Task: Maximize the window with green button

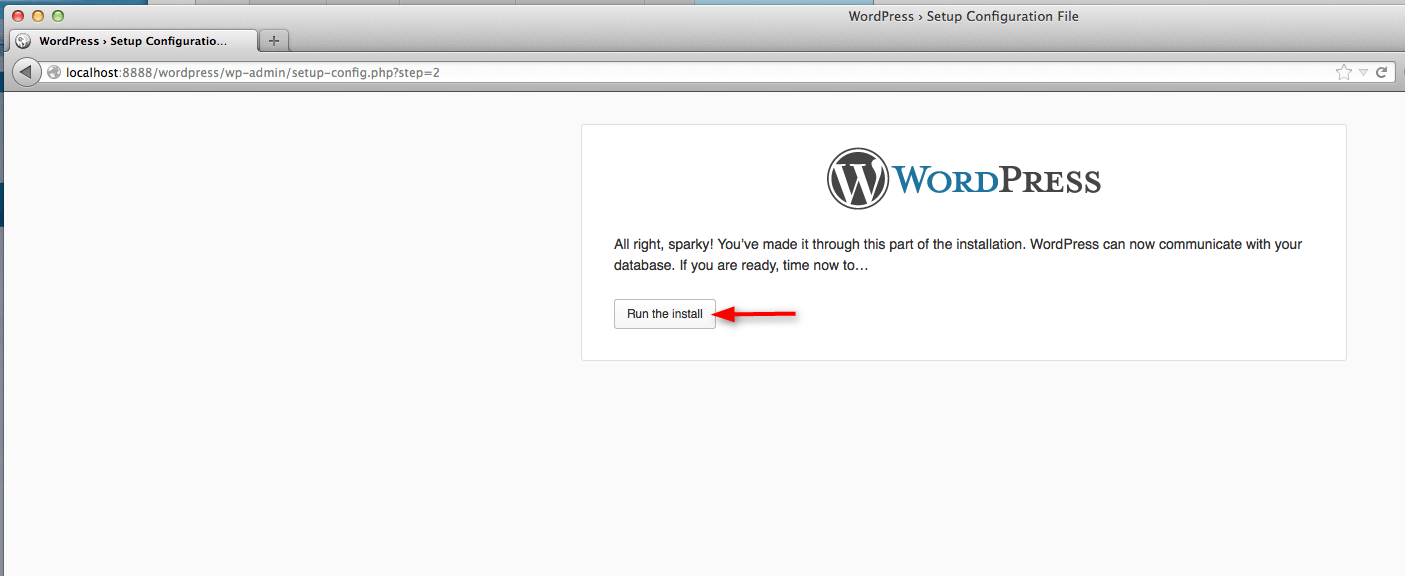Action: (x=58, y=16)
